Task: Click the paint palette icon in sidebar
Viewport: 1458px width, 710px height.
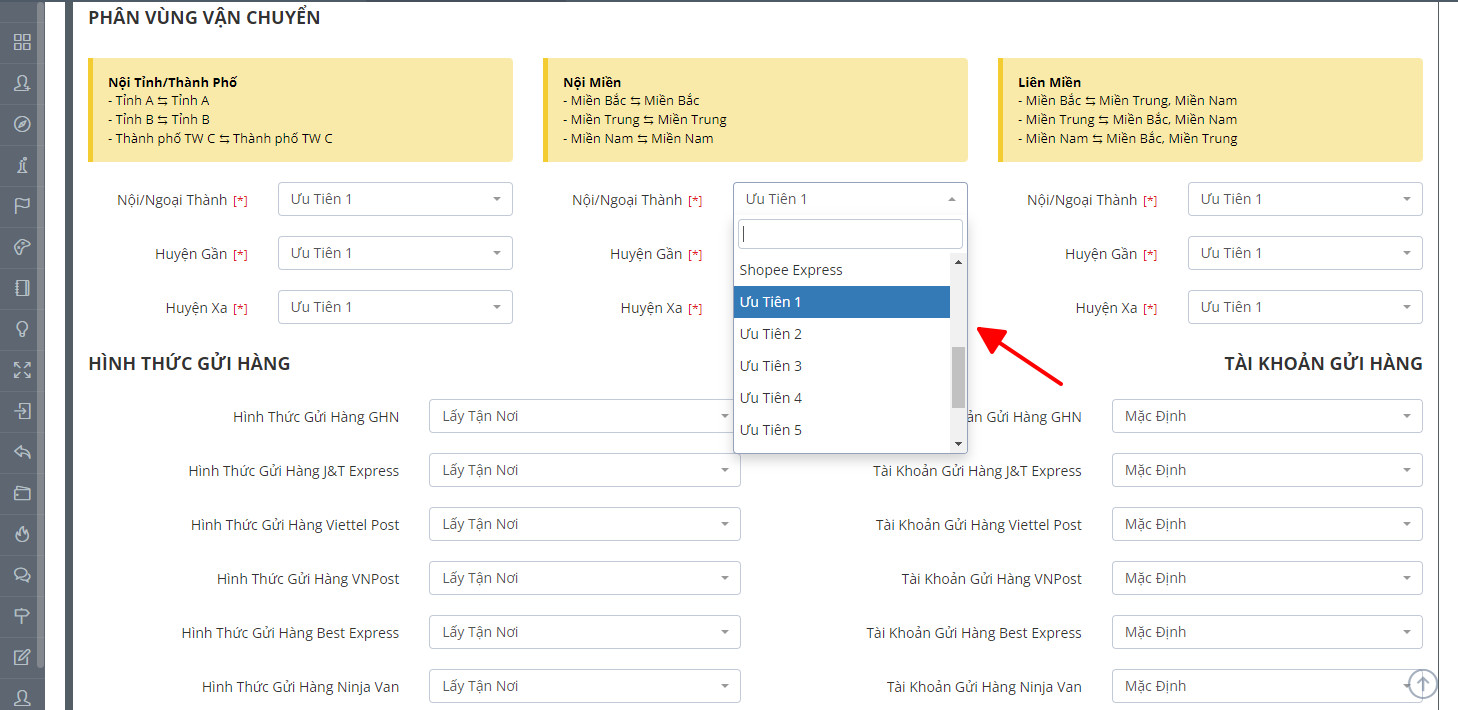Action: [x=22, y=247]
